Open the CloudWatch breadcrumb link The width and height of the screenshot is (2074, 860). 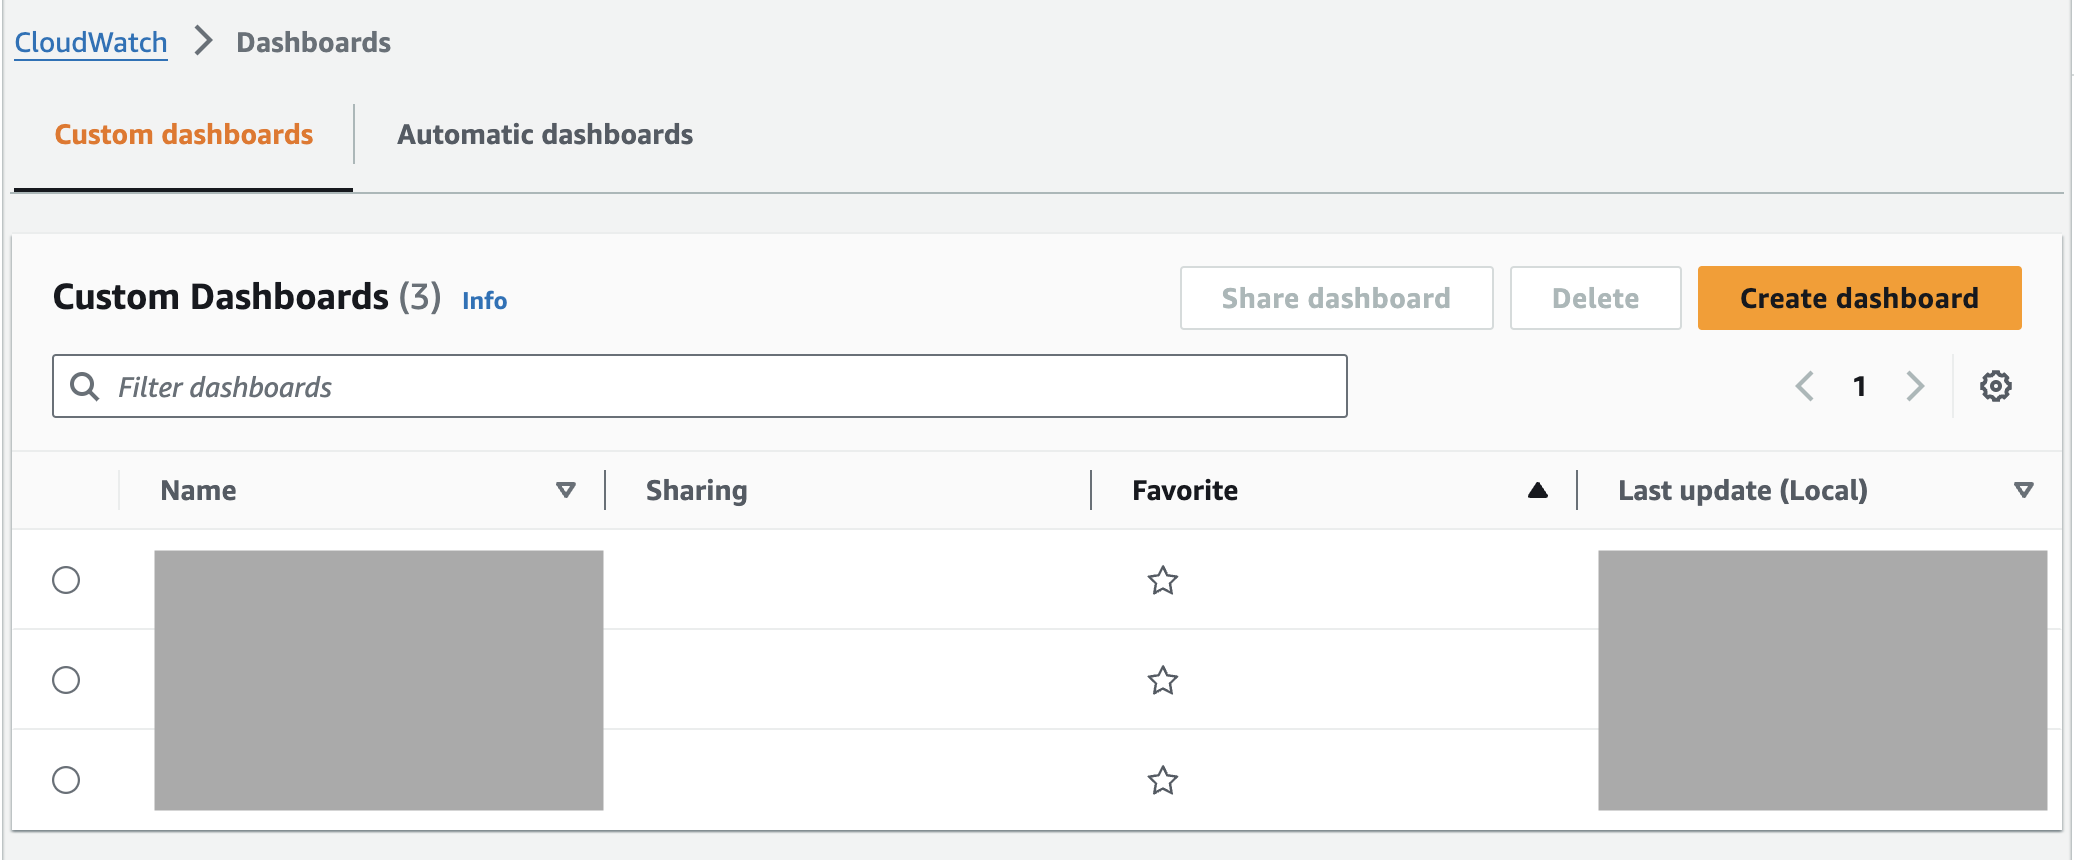tap(91, 43)
